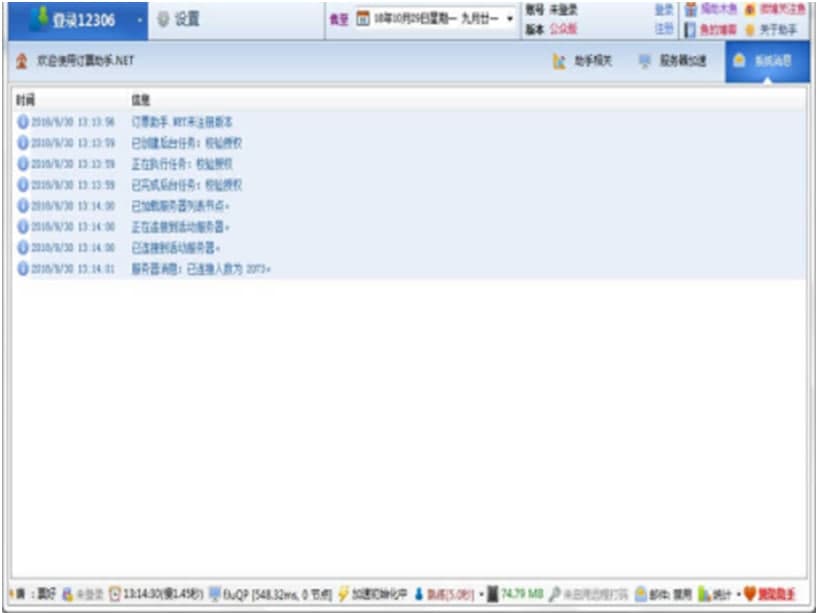Image resolution: width=818 pixels, height=615 pixels.
Task: Click the 时间 column header
Action: (x=26, y=100)
